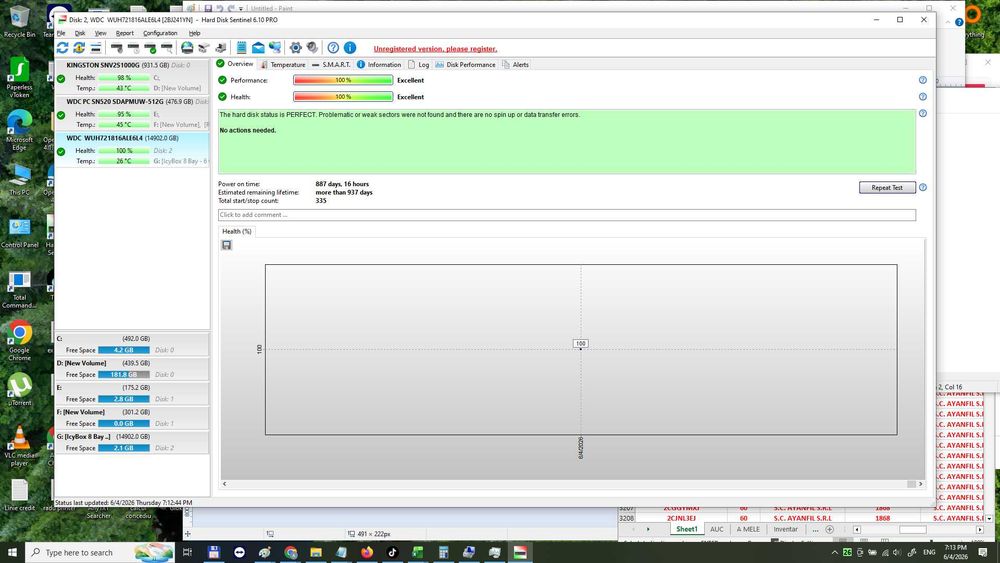
Task: Click help icon beside Repeat Test
Action: (923, 187)
